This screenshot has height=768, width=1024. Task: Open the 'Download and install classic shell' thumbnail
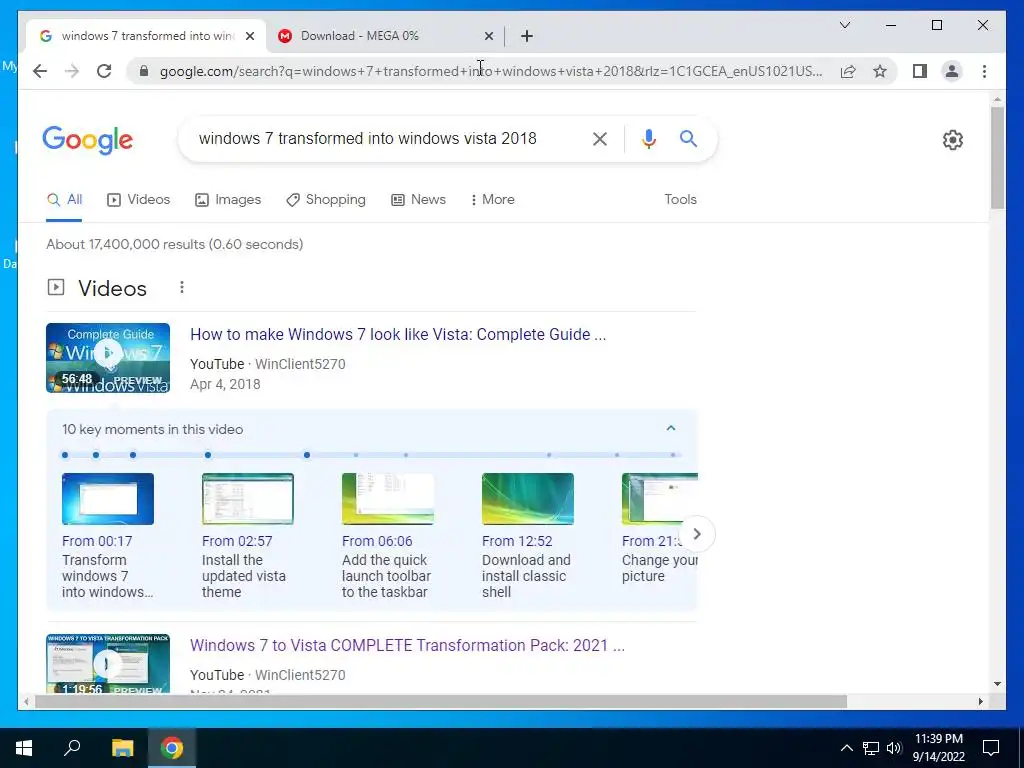(528, 499)
